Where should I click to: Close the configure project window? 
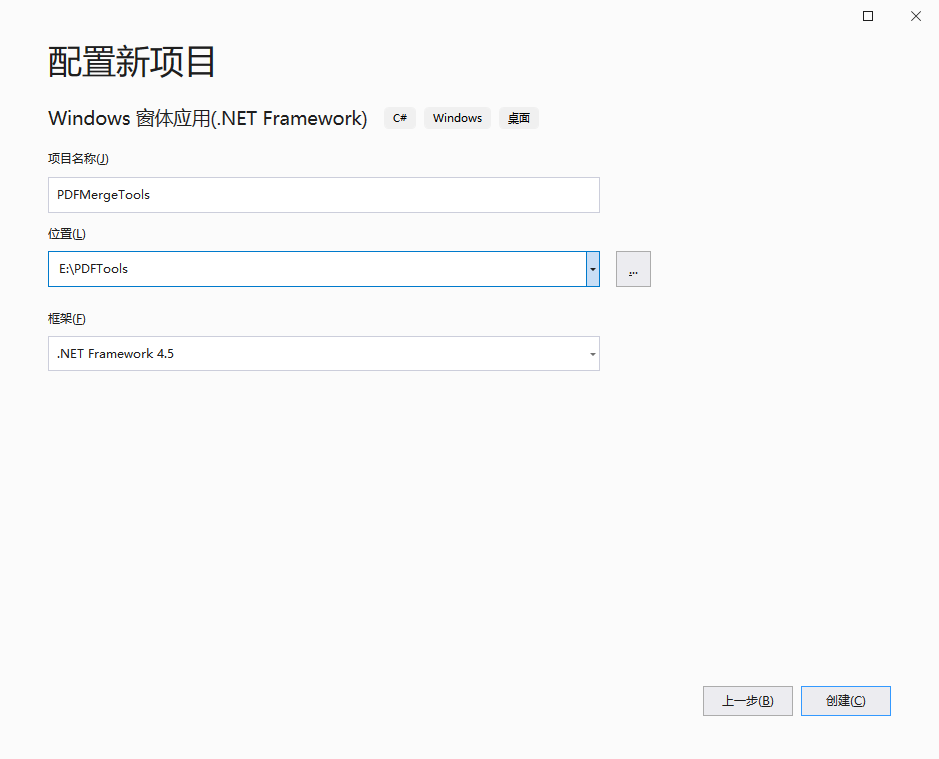click(x=916, y=16)
